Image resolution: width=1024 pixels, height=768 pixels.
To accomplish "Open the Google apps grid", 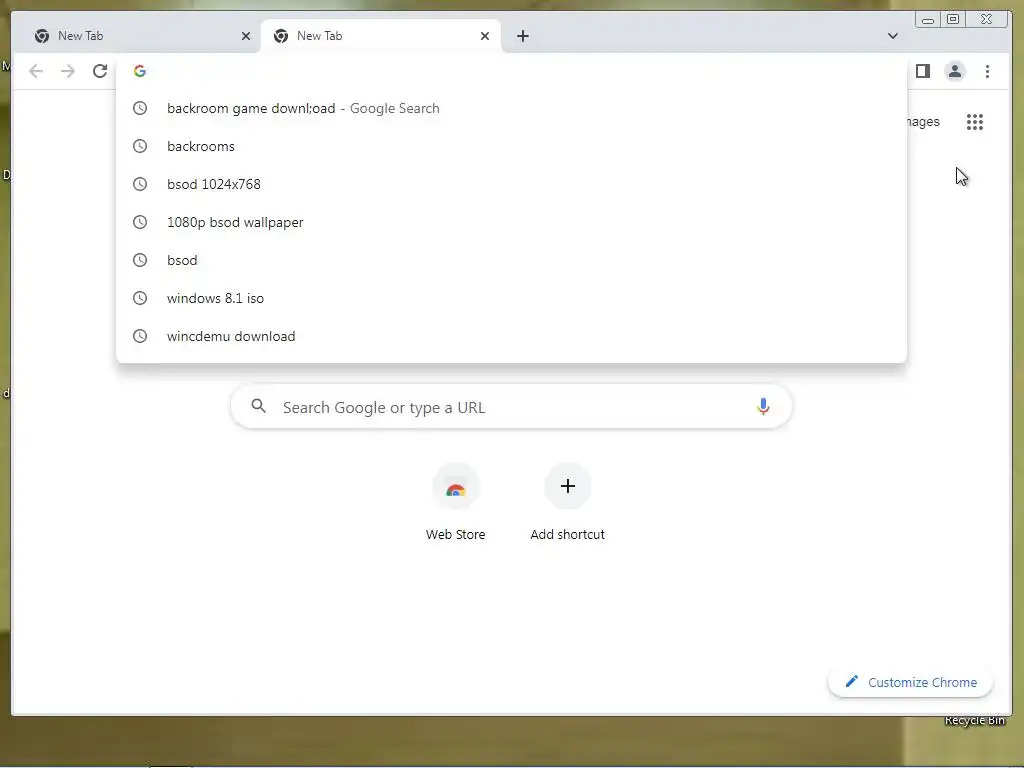I will point(975,121).
